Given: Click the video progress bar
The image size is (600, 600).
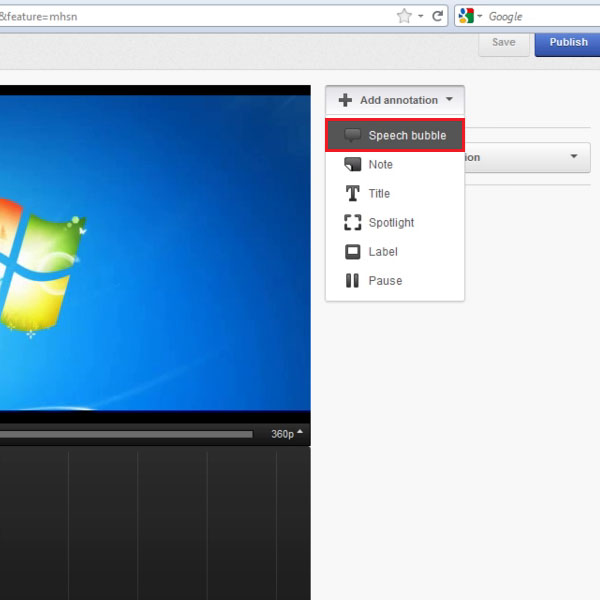Looking at the screenshot, I should pos(126,434).
